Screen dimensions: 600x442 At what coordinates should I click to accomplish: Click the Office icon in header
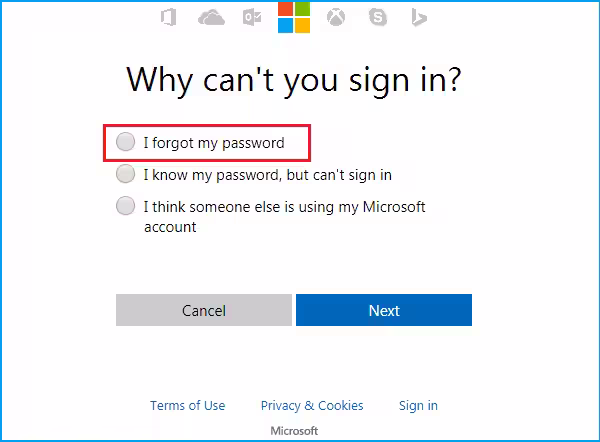point(168,17)
